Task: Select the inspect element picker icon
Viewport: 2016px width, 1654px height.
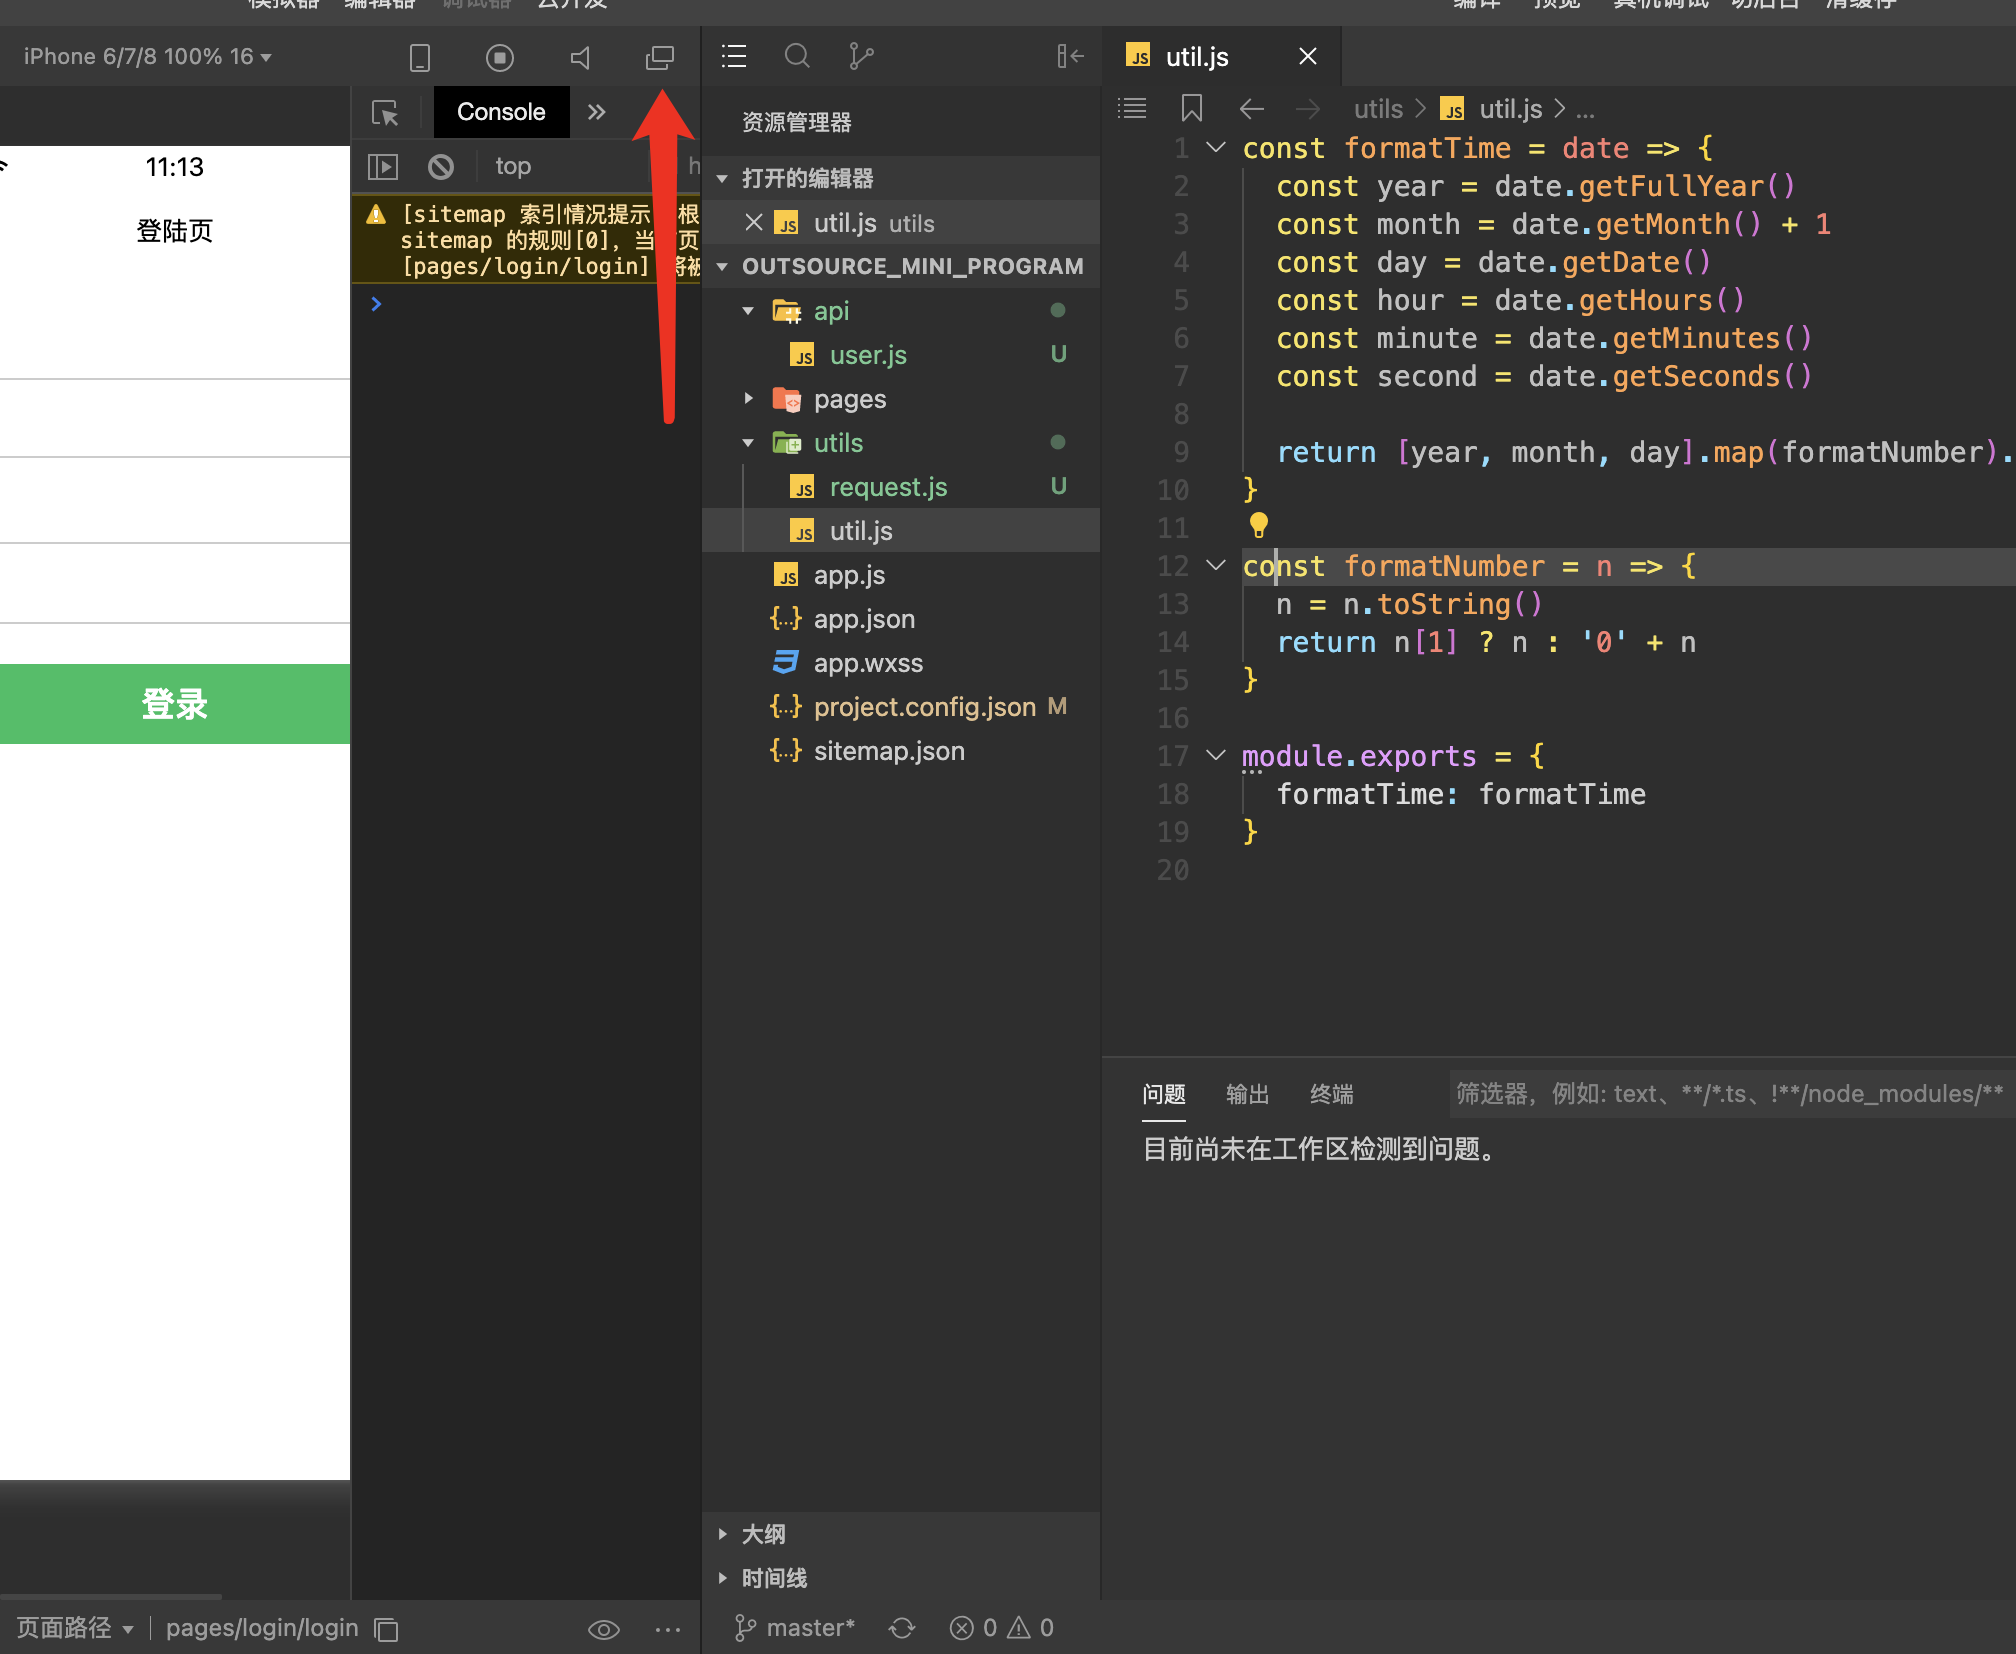Action: click(385, 112)
